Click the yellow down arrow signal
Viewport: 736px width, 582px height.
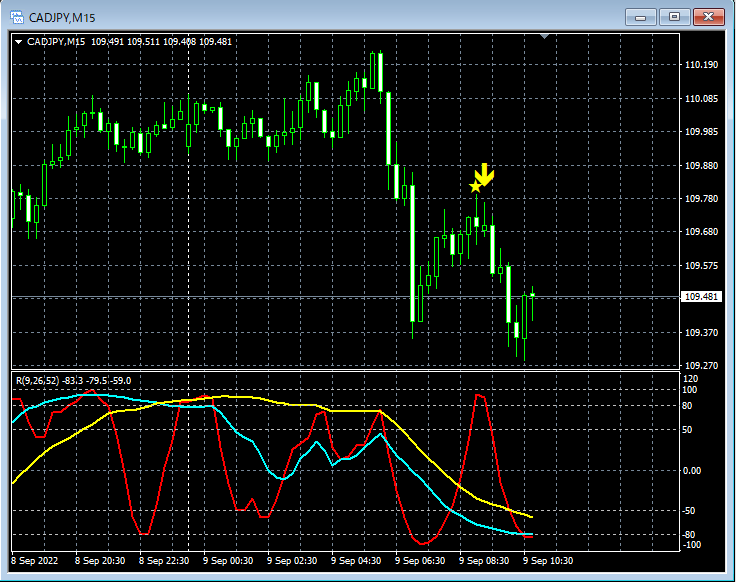(x=485, y=174)
